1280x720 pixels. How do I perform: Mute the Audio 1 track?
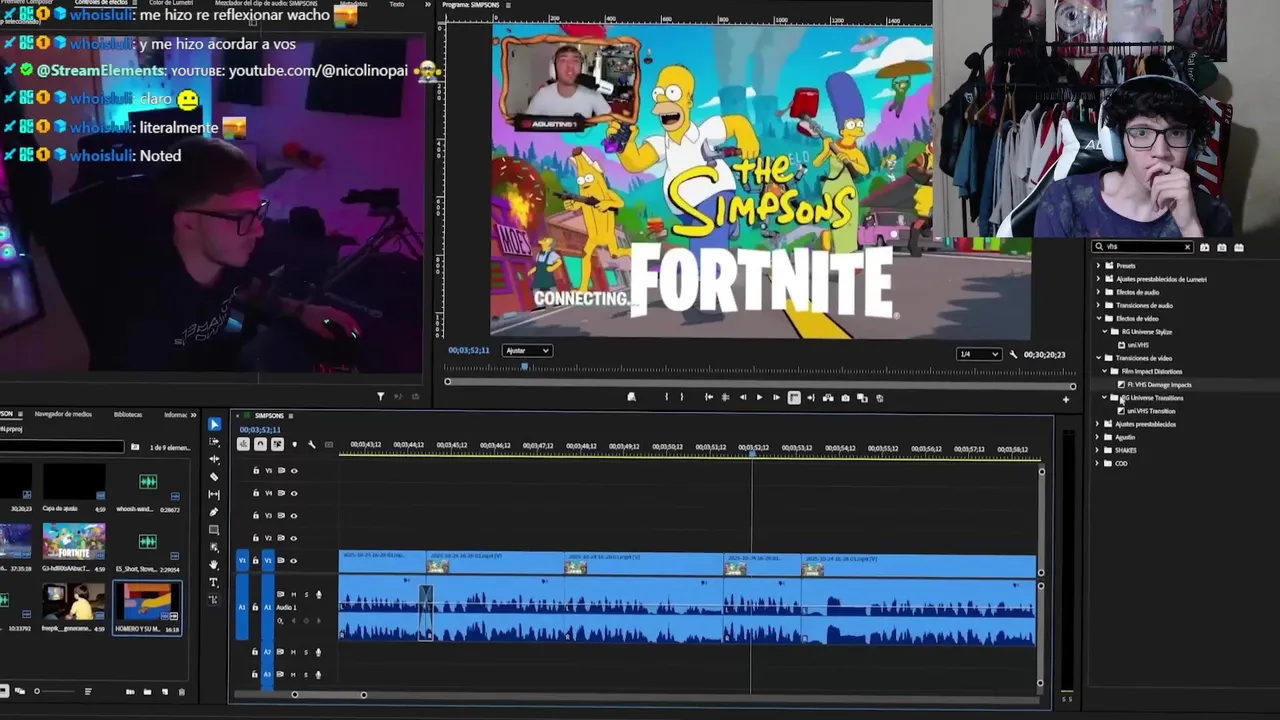(x=294, y=594)
